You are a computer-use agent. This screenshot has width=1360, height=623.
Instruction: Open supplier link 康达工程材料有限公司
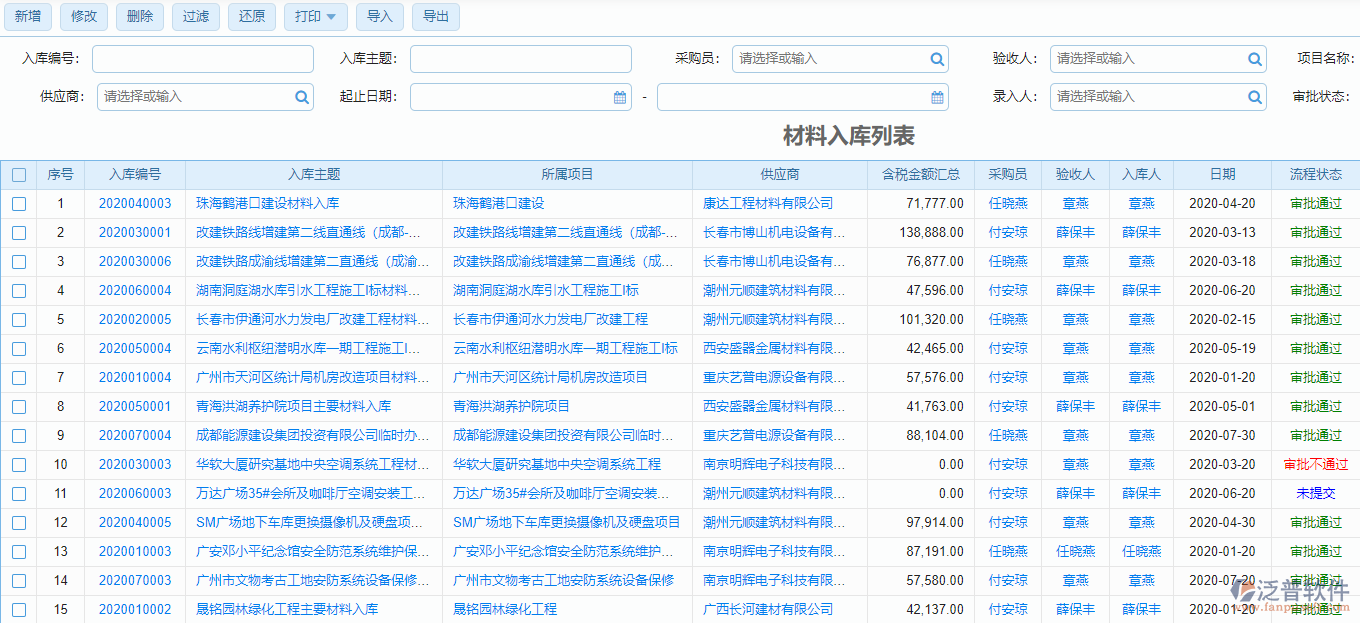pos(768,204)
